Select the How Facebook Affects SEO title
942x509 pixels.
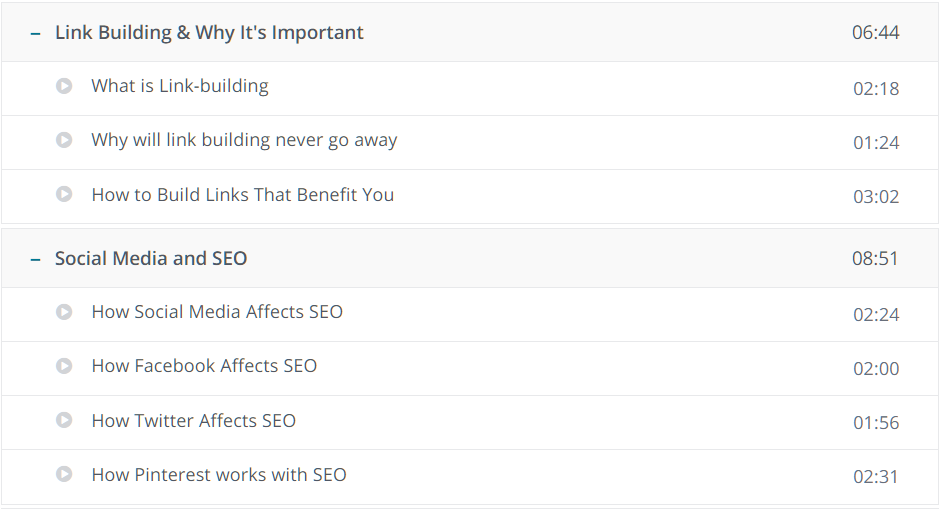(204, 366)
